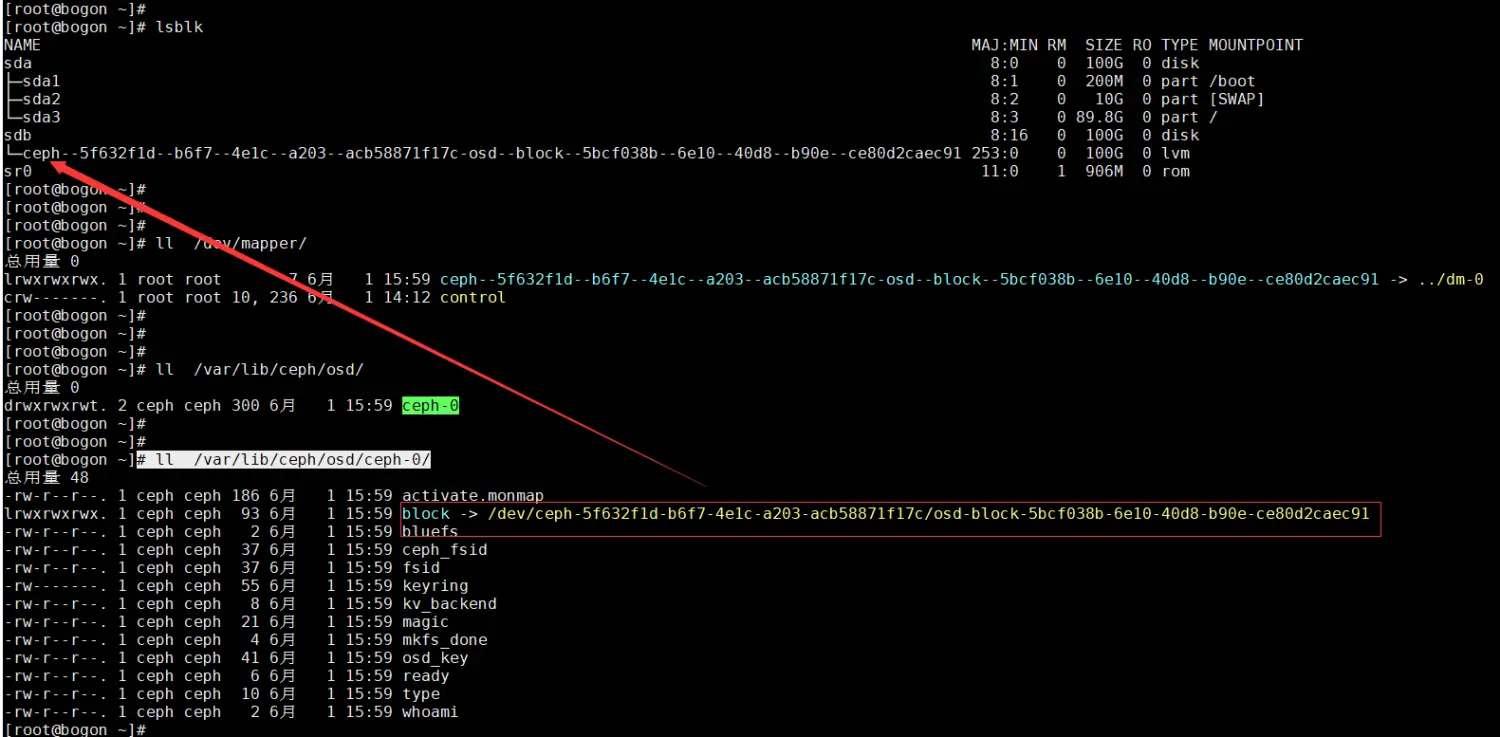The image size is (1500, 737).
Task: Select the control device file name
Action: pyautogui.click(x=473, y=297)
